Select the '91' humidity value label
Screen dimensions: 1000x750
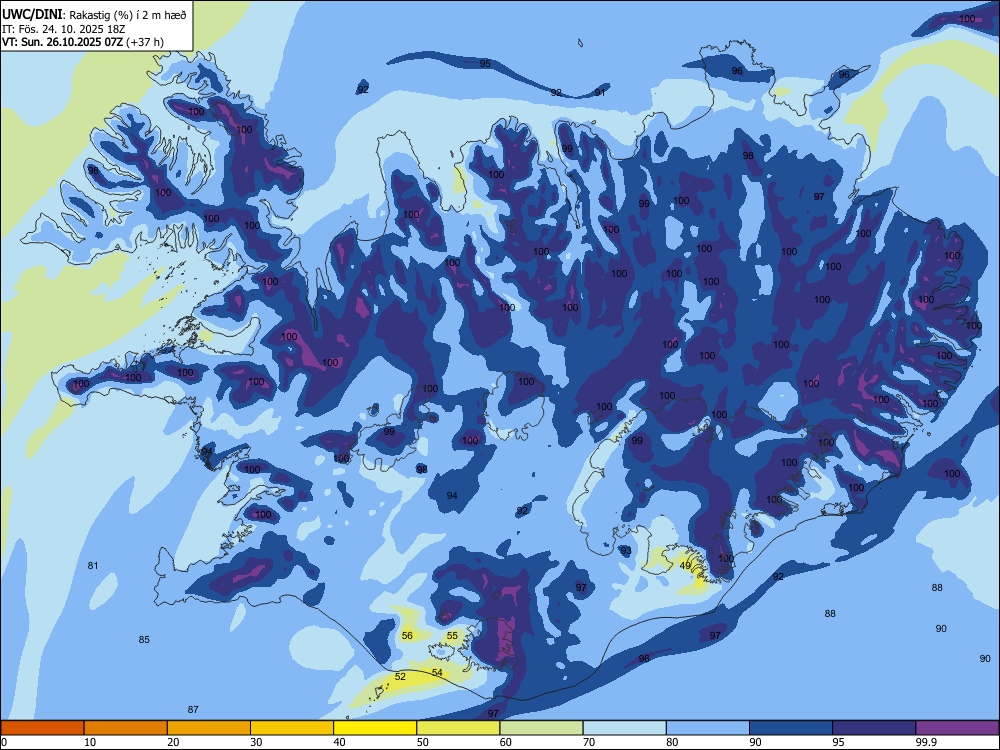point(600,92)
